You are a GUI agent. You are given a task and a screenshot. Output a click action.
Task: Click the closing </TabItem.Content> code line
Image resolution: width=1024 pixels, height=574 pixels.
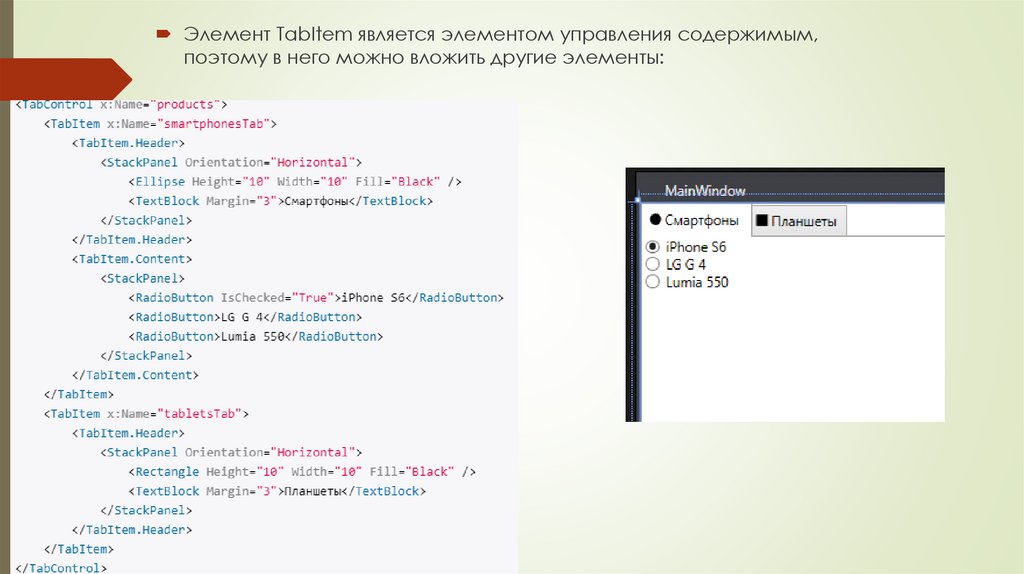(135, 375)
